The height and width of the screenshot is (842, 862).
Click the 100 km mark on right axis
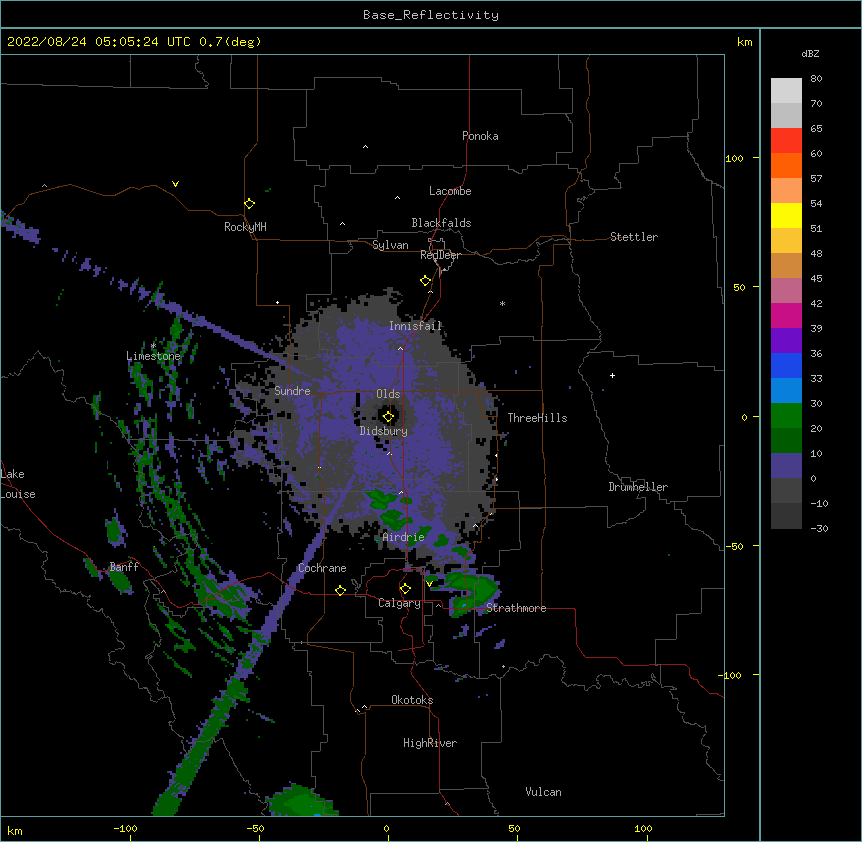pos(734,158)
